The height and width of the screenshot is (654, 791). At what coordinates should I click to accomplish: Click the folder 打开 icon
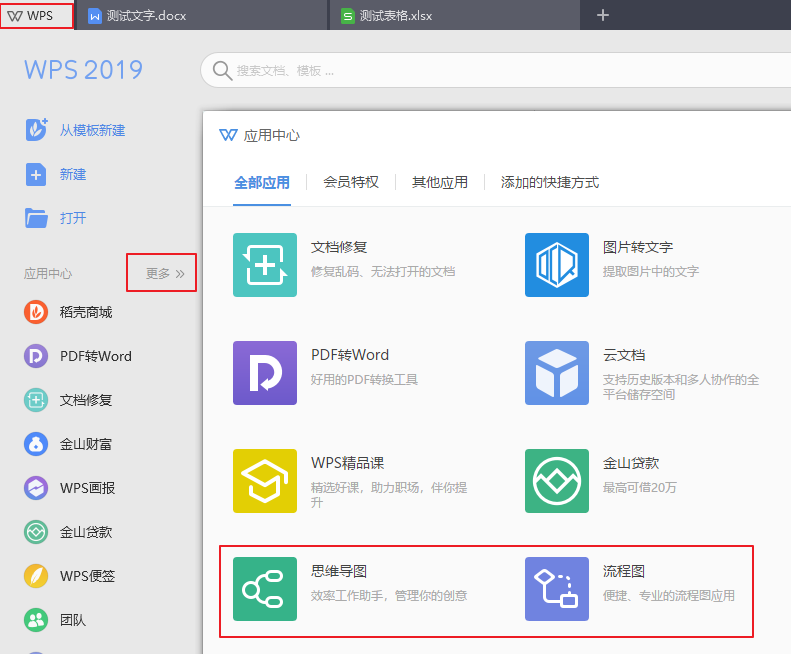click(x=36, y=218)
